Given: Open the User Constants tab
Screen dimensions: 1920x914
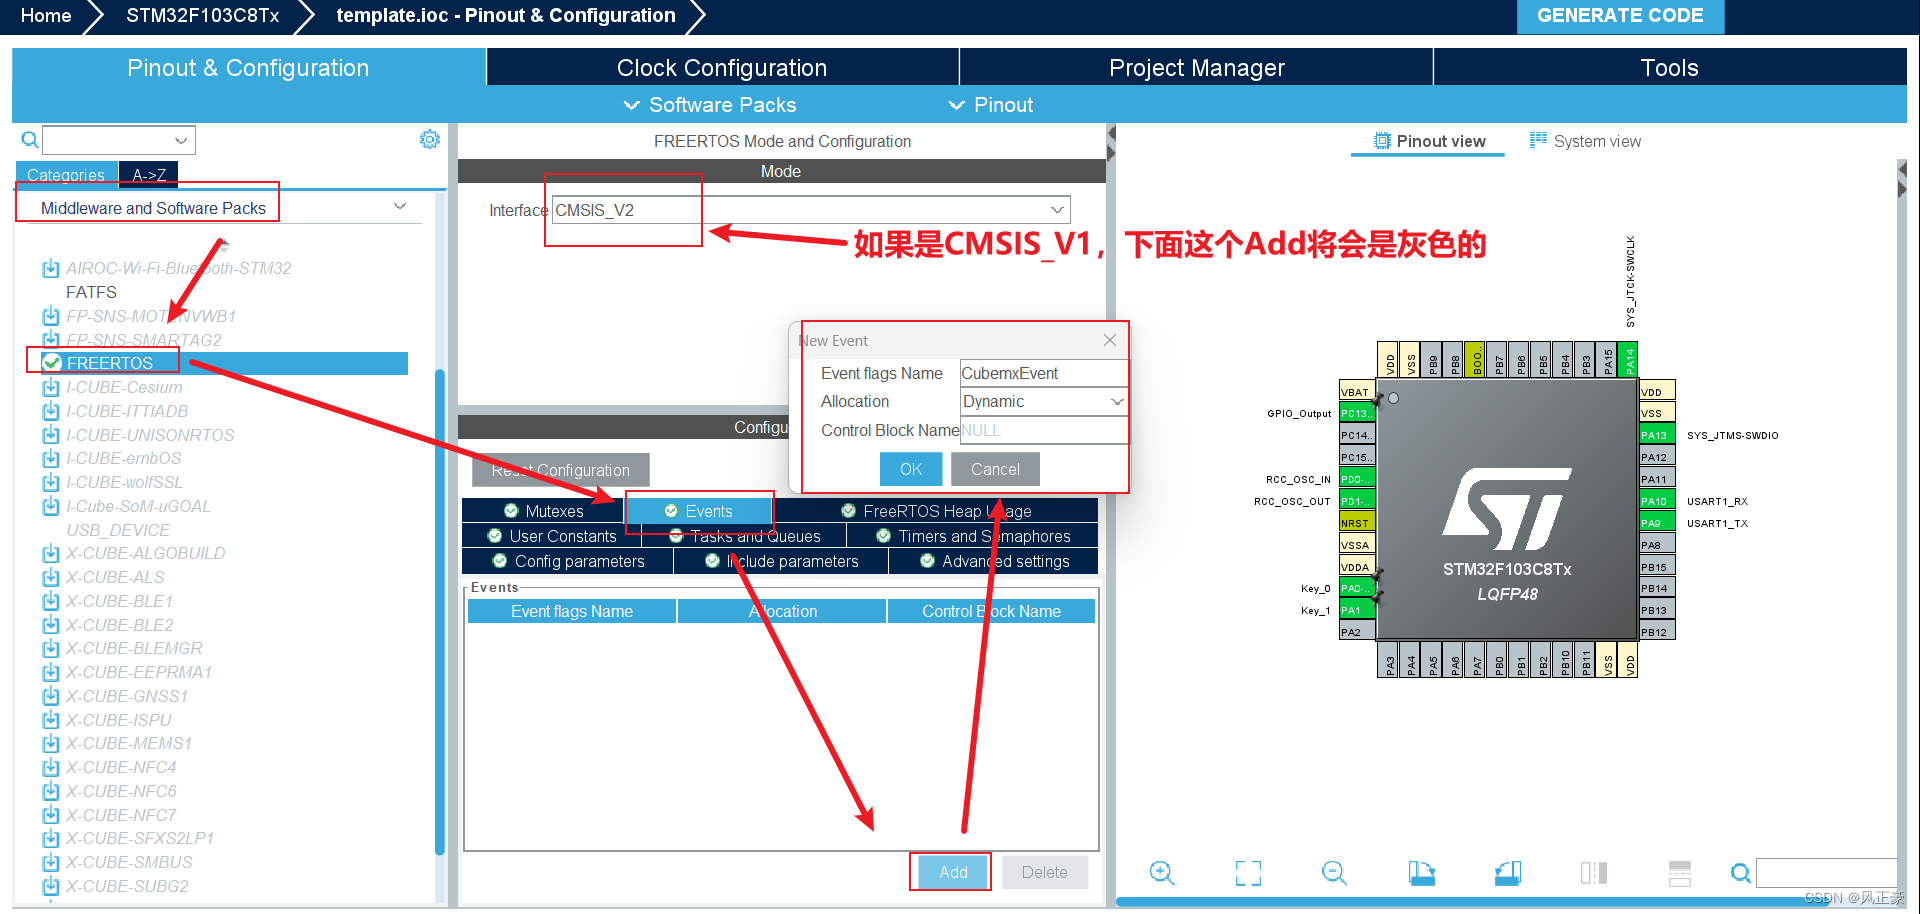Looking at the screenshot, I should (x=552, y=536).
